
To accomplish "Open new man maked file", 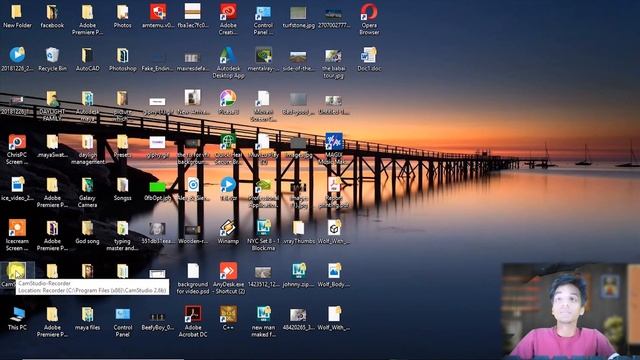I will pyautogui.click(x=263, y=322).
